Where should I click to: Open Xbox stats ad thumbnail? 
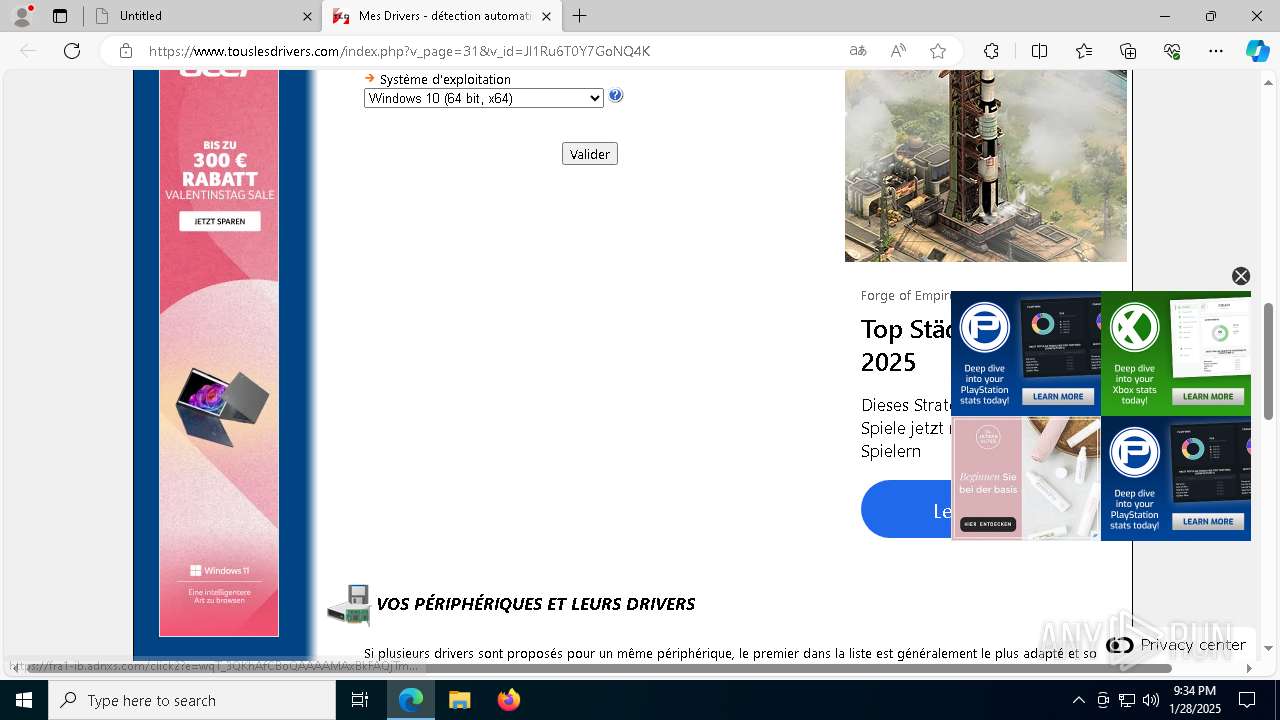[x=1176, y=354]
